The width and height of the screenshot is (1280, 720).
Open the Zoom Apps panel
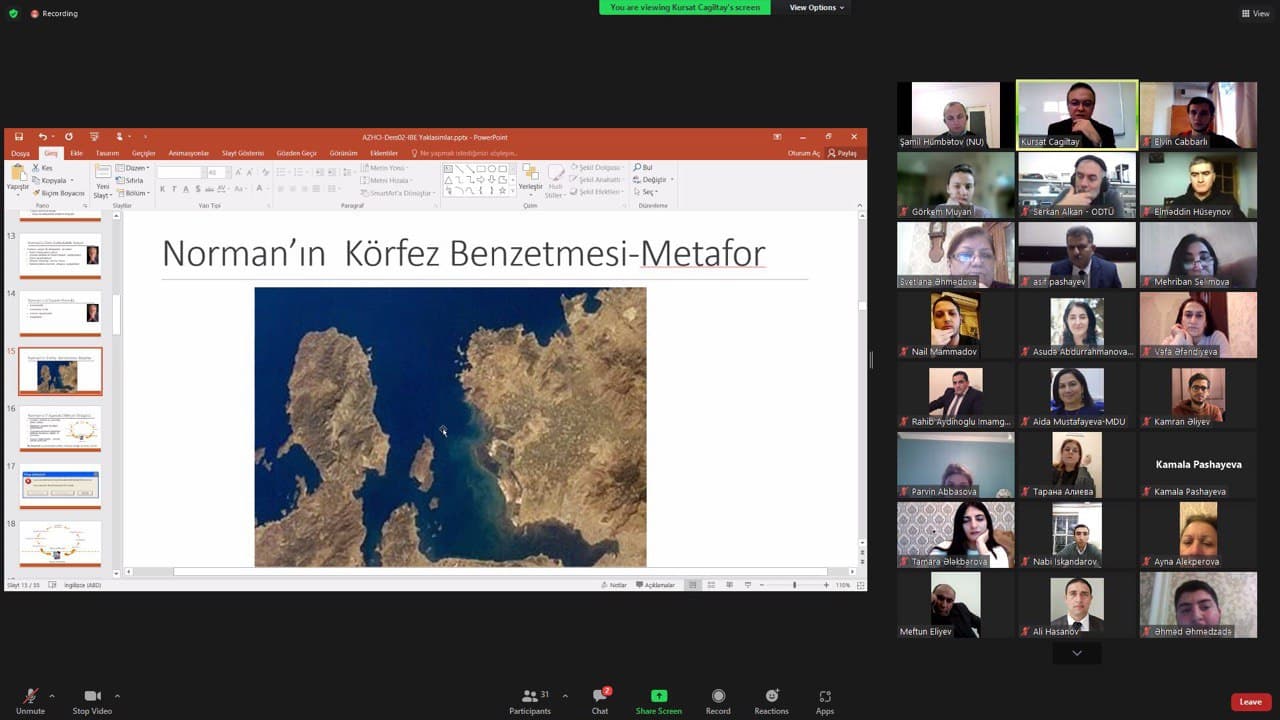click(825, 701)
